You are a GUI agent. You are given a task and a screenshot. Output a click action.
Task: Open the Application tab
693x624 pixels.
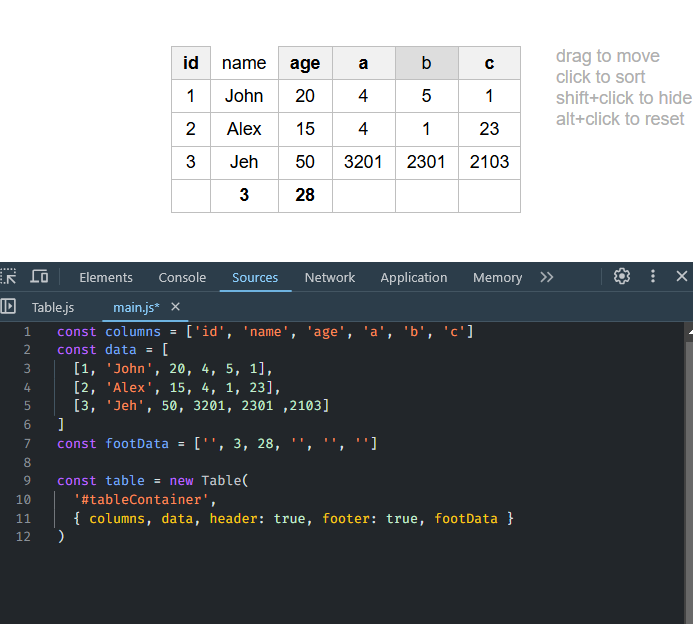pyautogui.click(x=414, y=277)
